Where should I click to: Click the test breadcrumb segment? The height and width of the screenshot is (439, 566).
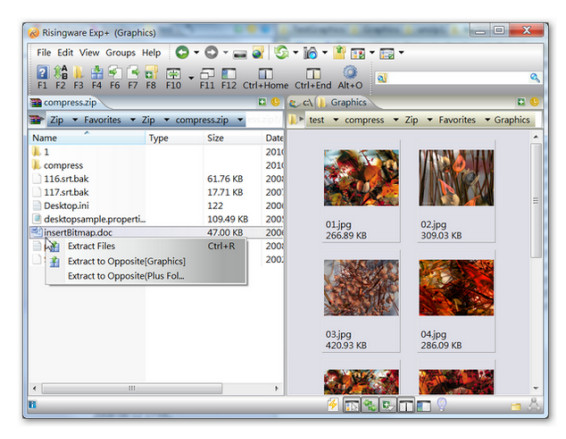pos(317,120)
